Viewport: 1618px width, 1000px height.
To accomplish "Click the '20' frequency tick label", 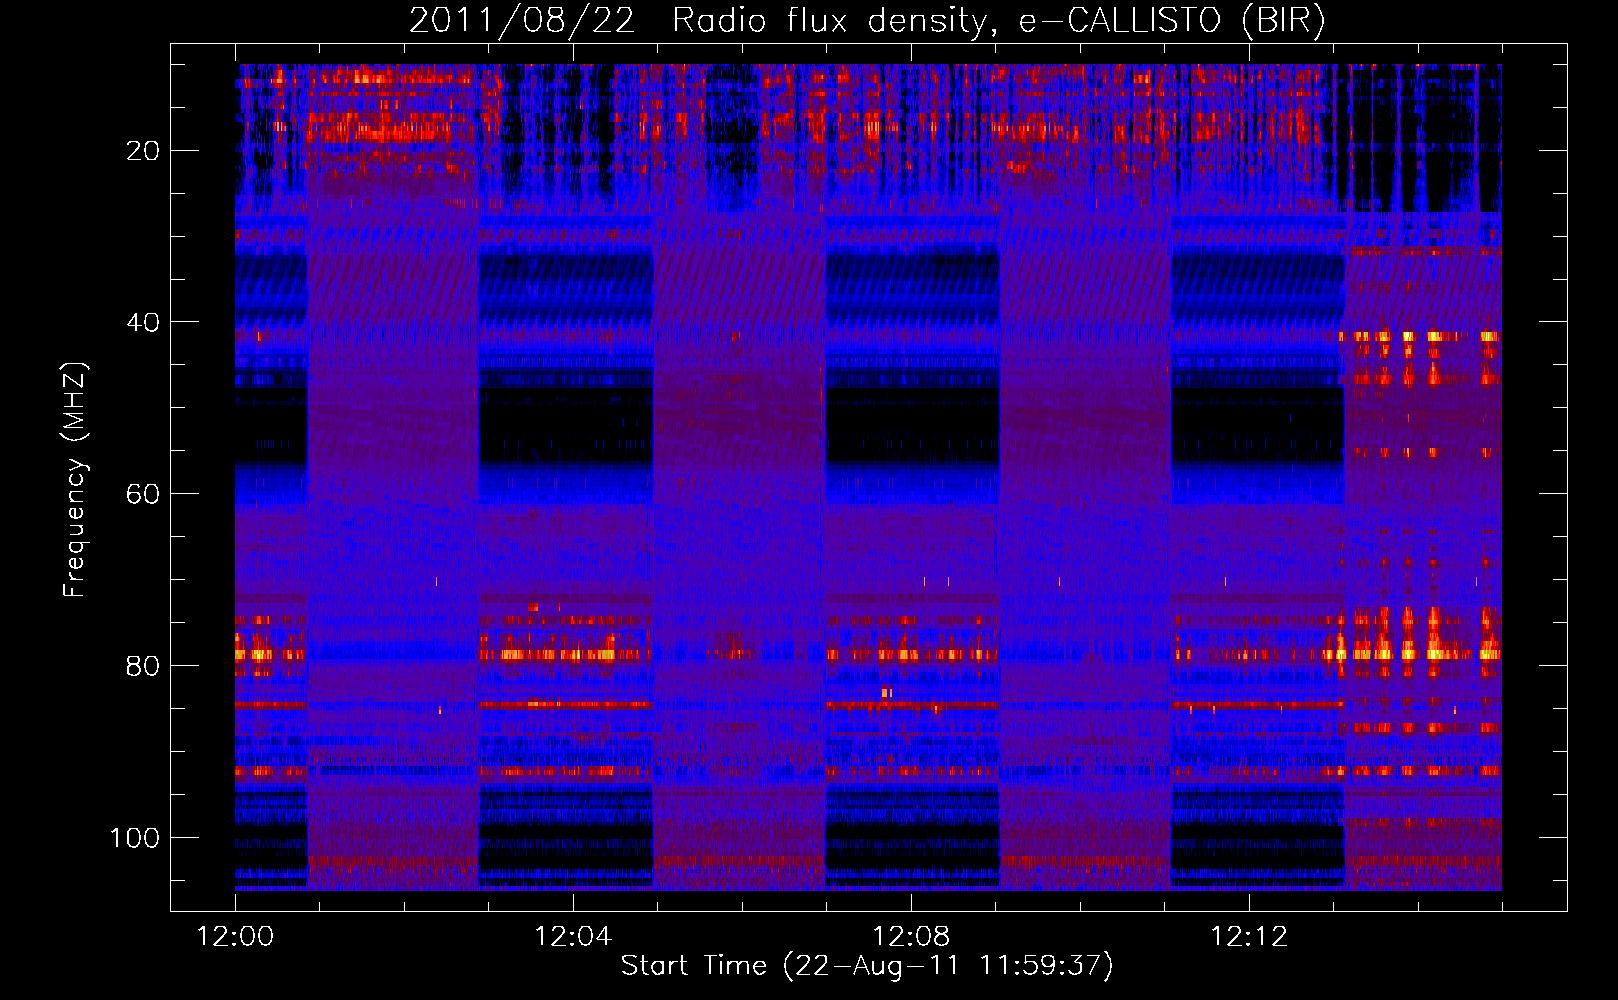I will 143,151.
